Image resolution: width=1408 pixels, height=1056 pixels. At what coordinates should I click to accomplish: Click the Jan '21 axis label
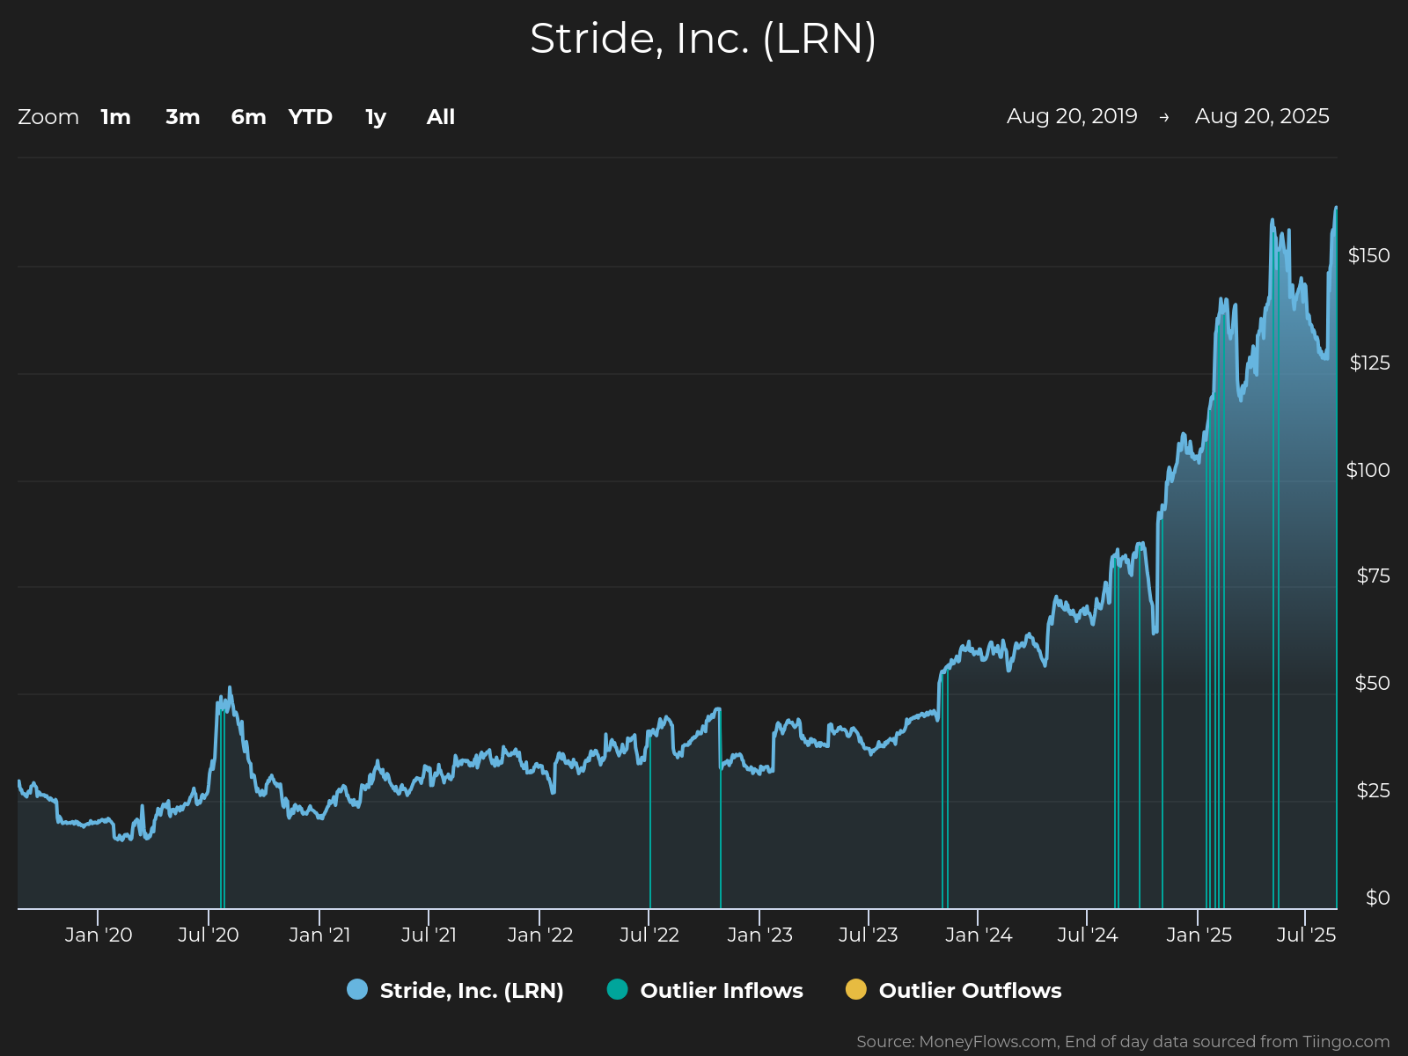coord(320,935)
